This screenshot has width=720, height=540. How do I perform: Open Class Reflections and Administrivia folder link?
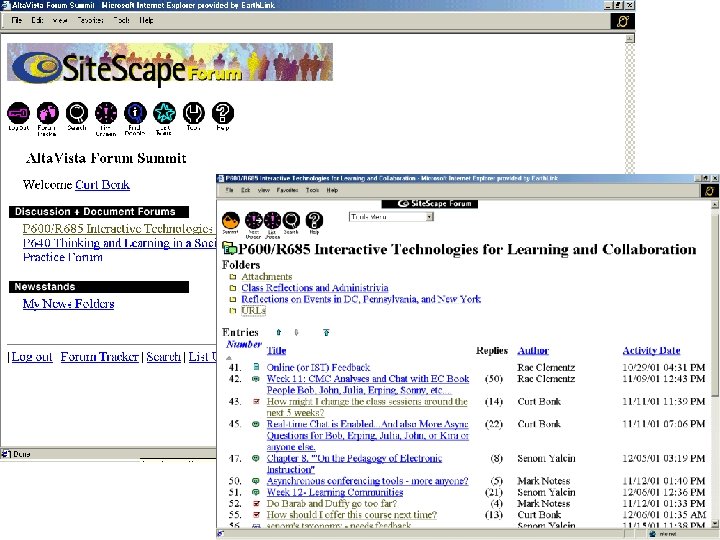coord(315,288)
